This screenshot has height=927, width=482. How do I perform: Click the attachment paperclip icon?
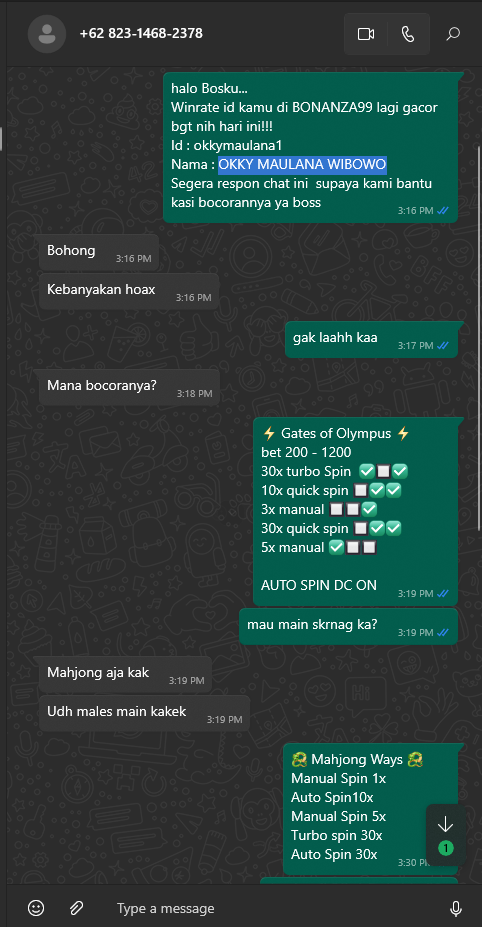click(x=76, y=907)
